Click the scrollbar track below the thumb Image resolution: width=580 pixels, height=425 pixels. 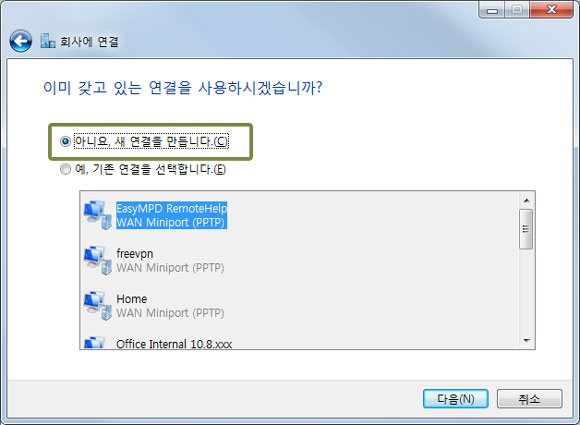click(526, 291)
